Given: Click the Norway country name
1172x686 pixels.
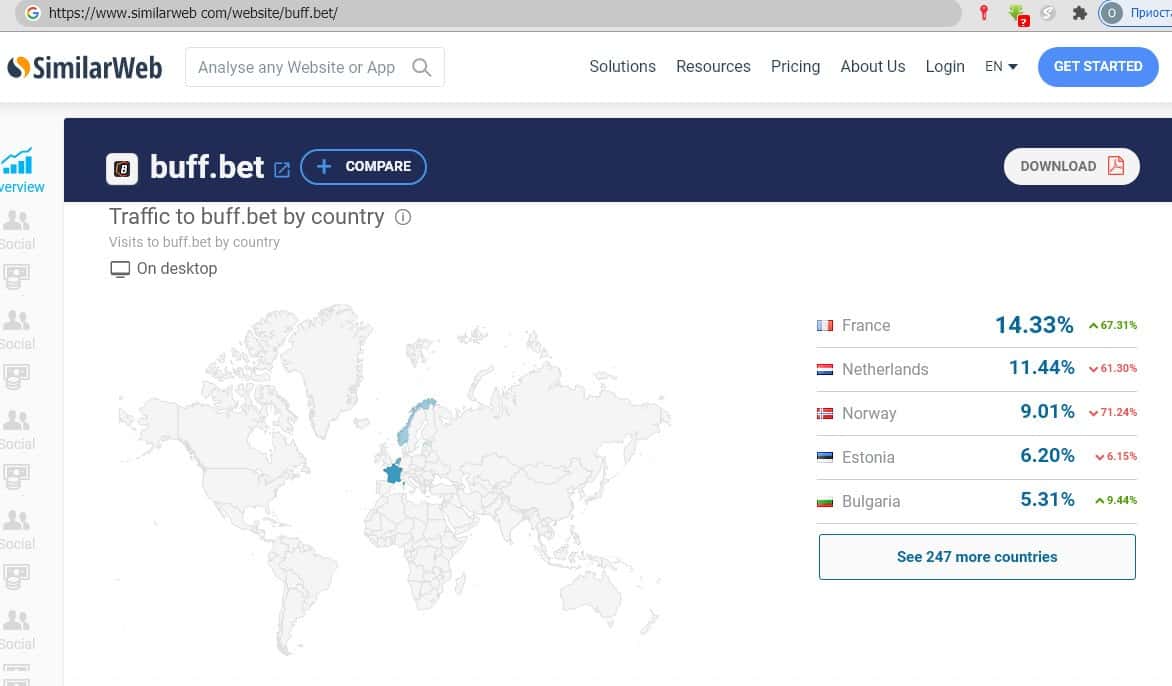Looking at the screenshot, I should click(869, 413).
